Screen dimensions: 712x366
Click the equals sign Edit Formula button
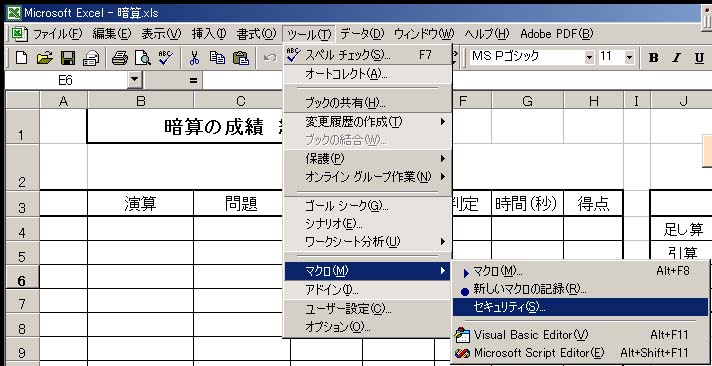[x=193, y=81]
